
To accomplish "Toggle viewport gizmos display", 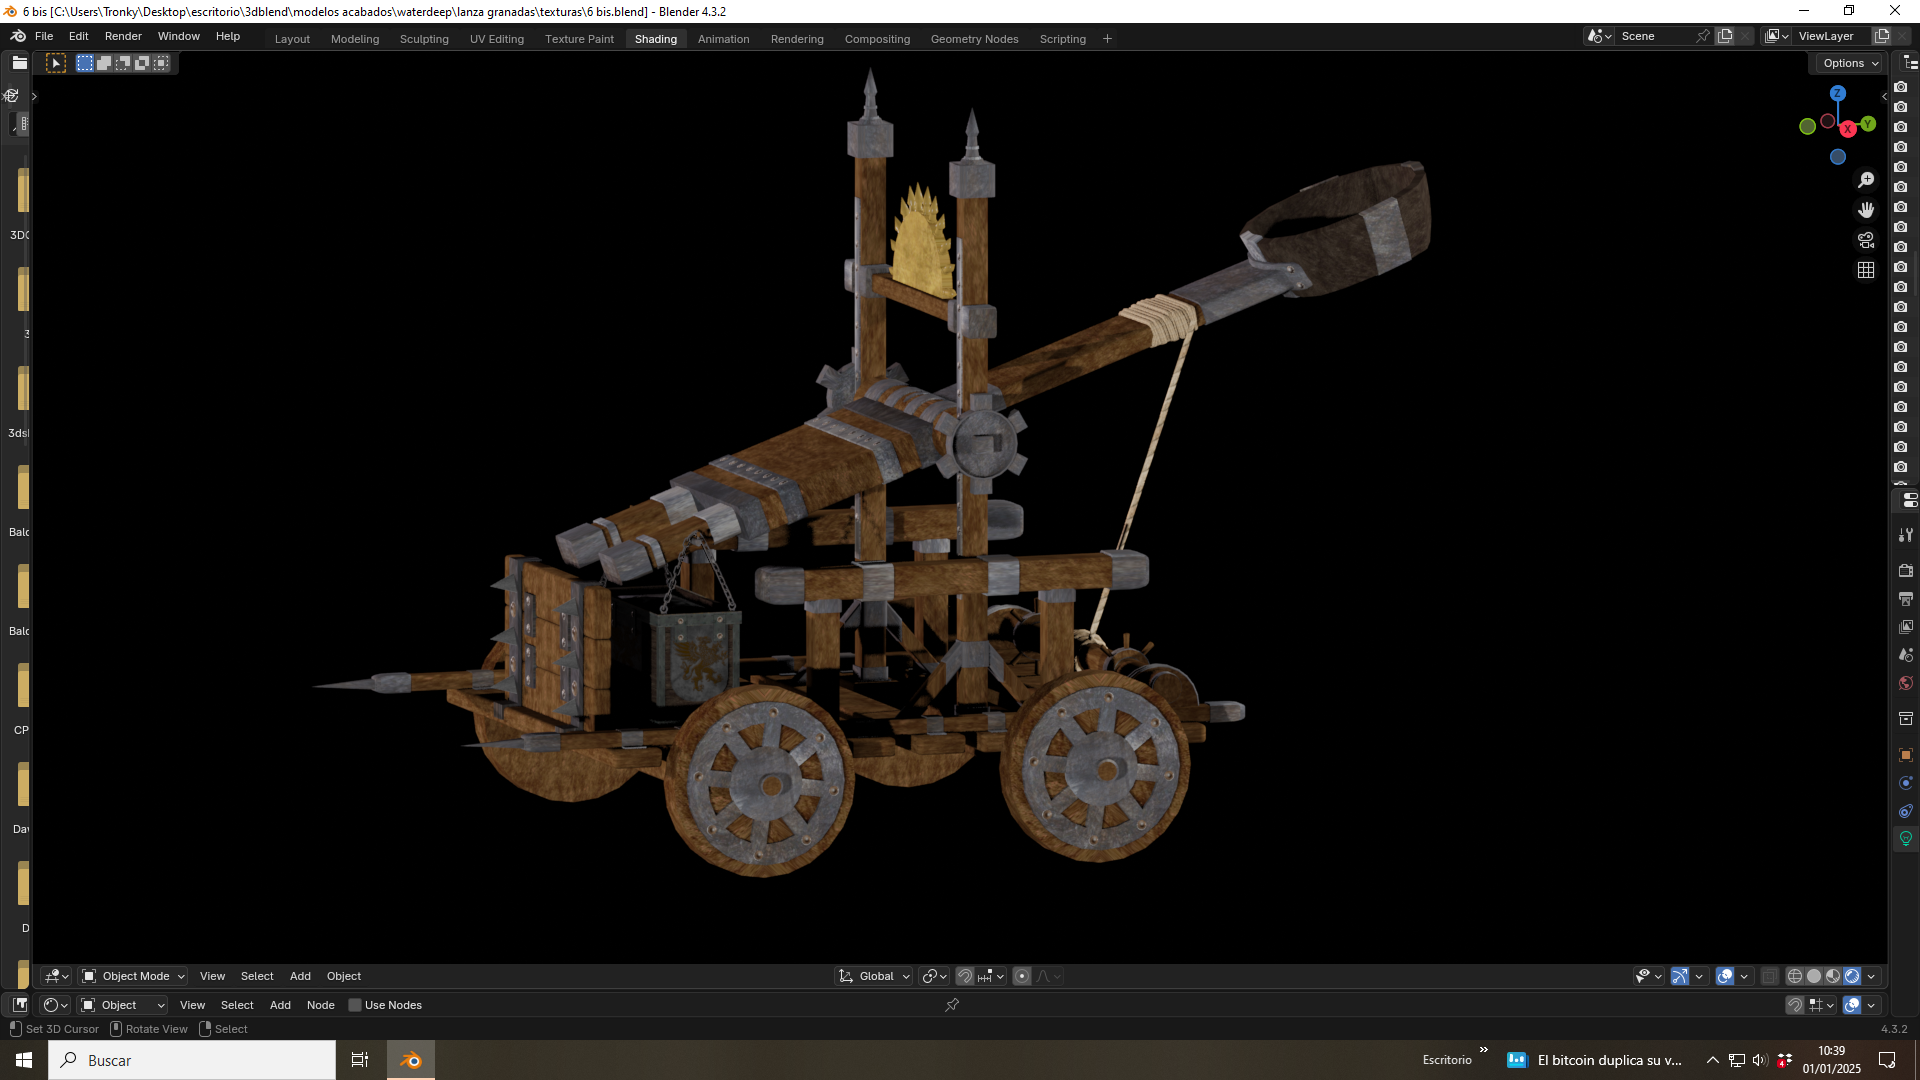I will tap(1680, 976).
